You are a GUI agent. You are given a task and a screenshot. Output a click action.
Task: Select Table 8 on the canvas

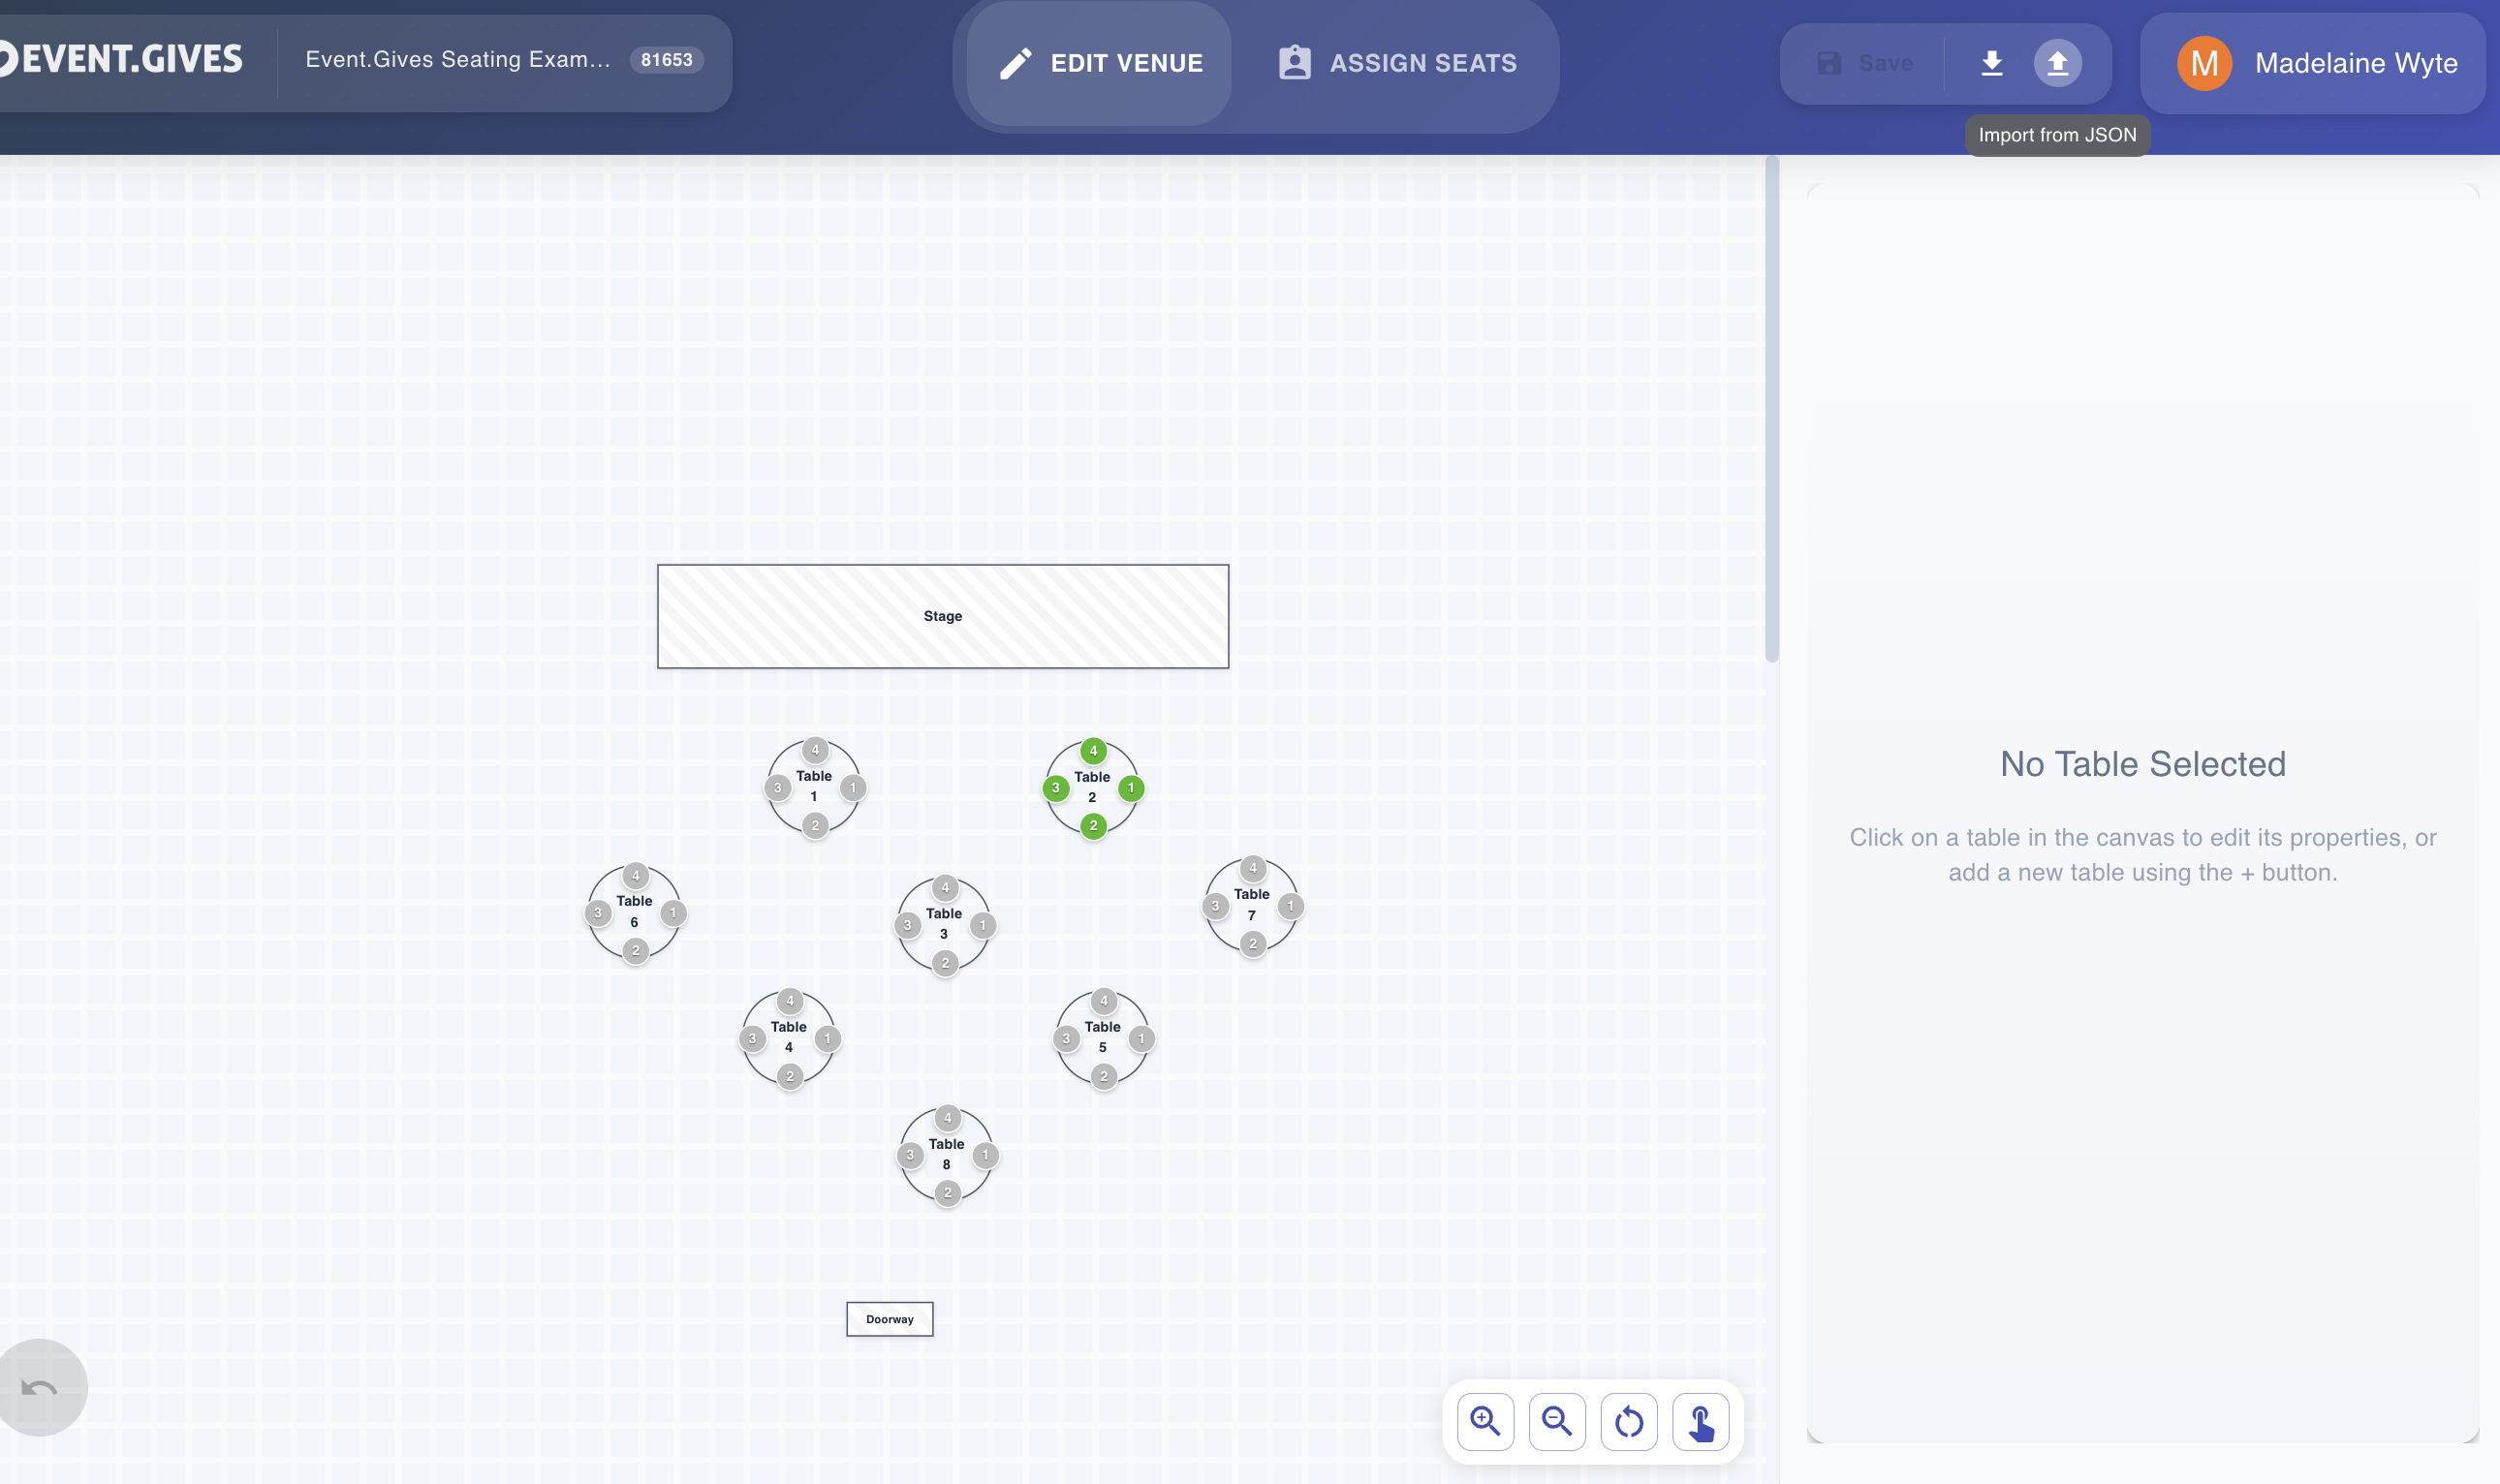point(947,1154)
